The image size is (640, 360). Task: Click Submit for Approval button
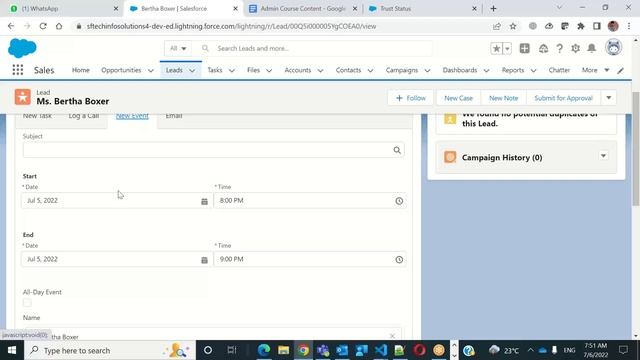(x=563, y=98)
